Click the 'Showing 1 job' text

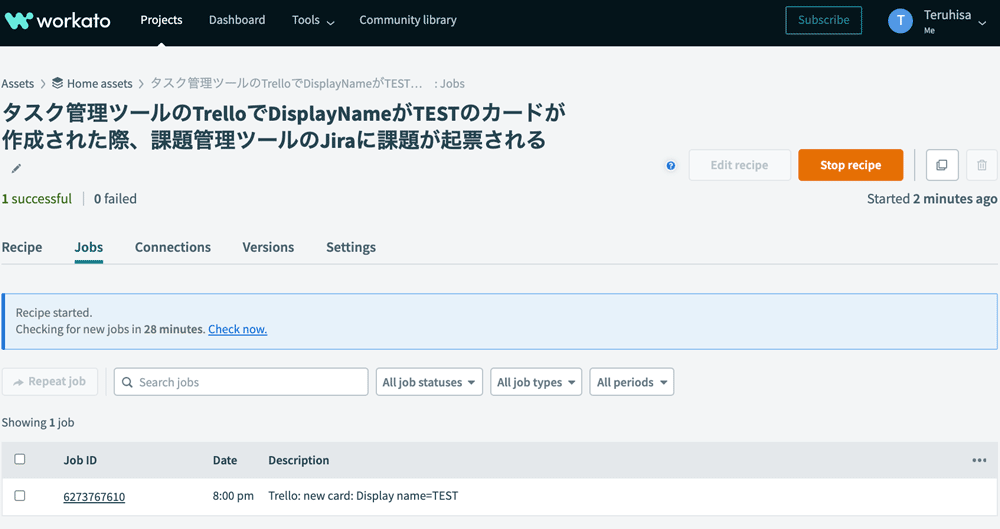click(38, 422)
